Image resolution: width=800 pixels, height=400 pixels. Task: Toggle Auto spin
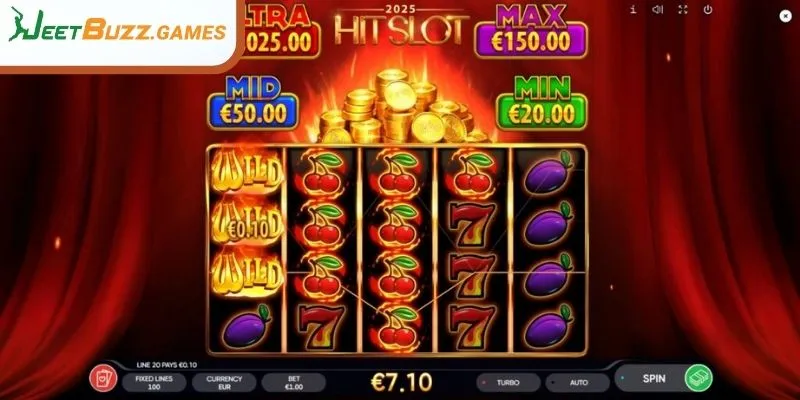(578, 382)
